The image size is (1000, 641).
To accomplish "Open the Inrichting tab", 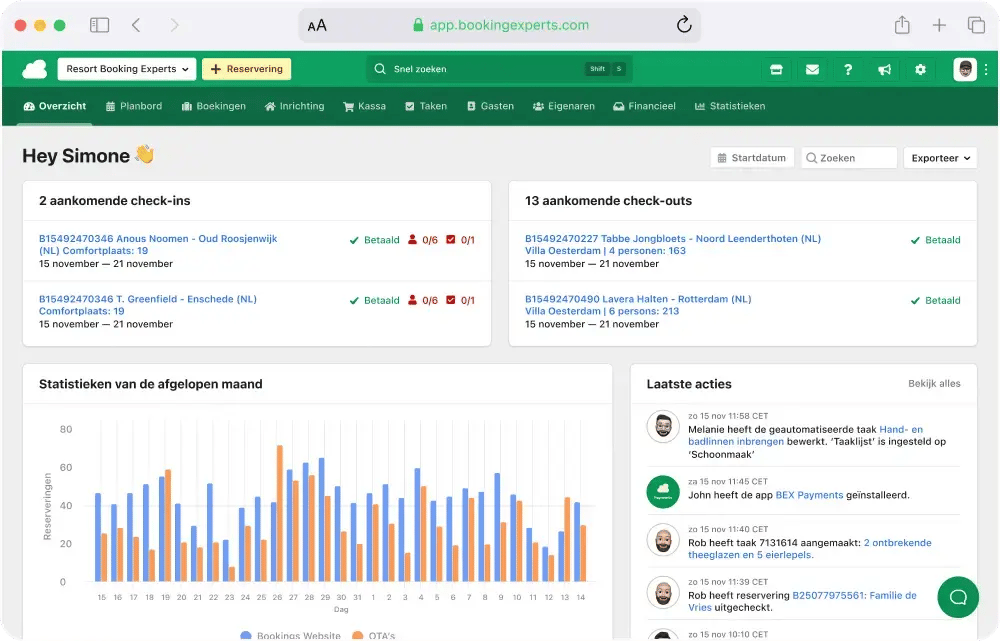I will 295,107.
